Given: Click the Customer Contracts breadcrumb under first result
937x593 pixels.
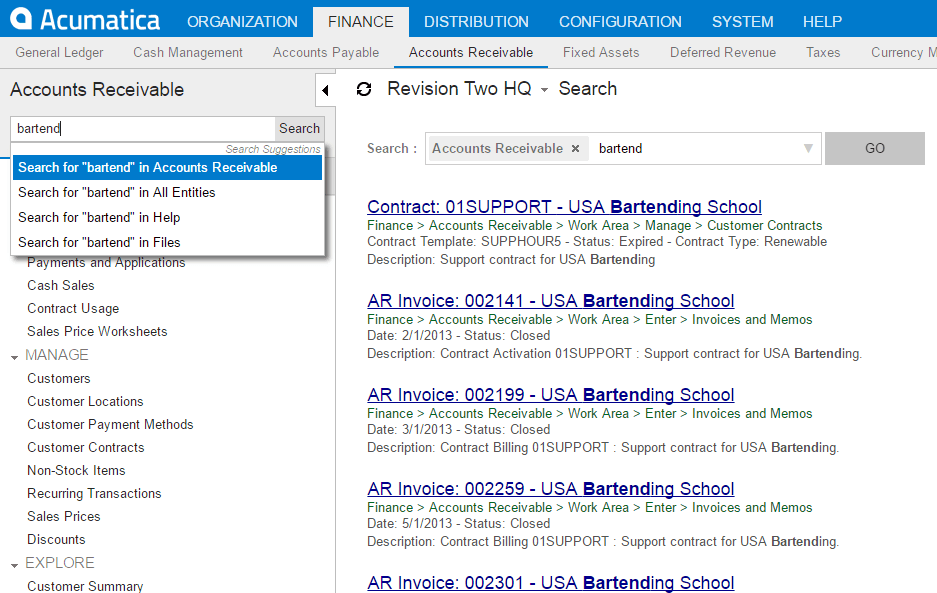Looking at the screenshot, I should [x=764, y=225].
